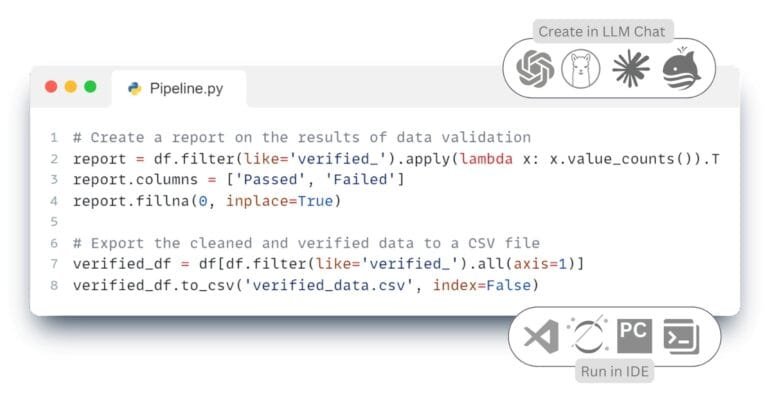Image resolution: width=768 pixels, height=403 pixels.
Task: Place cursor on report.fillna code line
Action: [x=207, y=201]
